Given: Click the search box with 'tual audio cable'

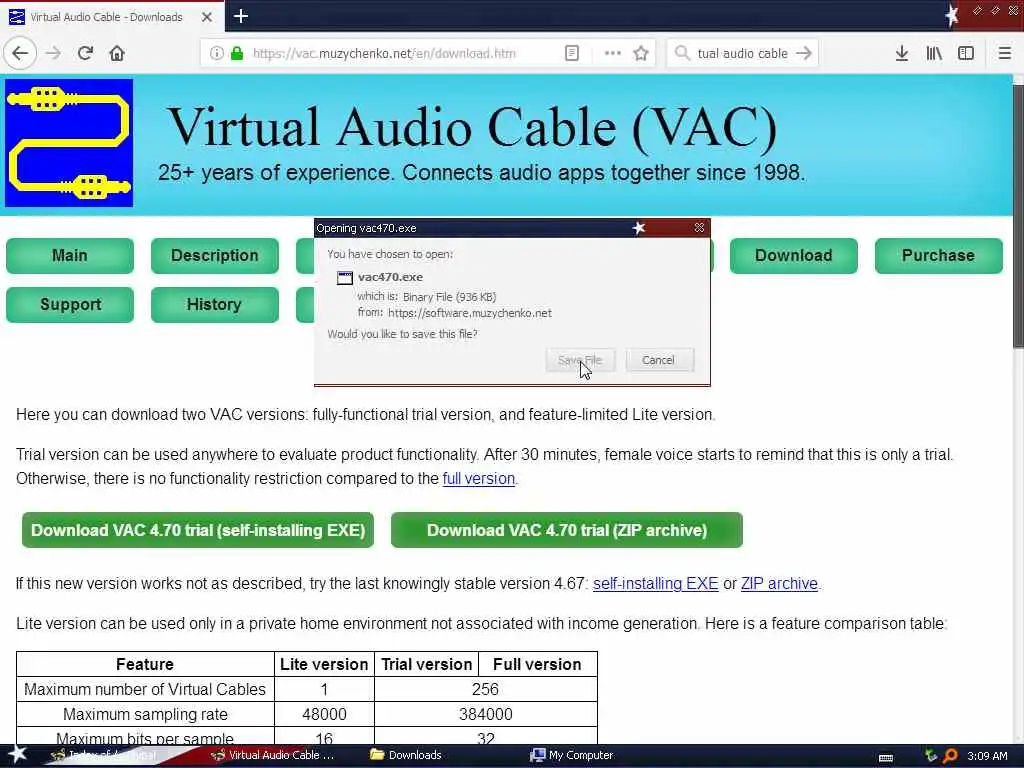Looking at the screenshot, I should pos(743,54).
